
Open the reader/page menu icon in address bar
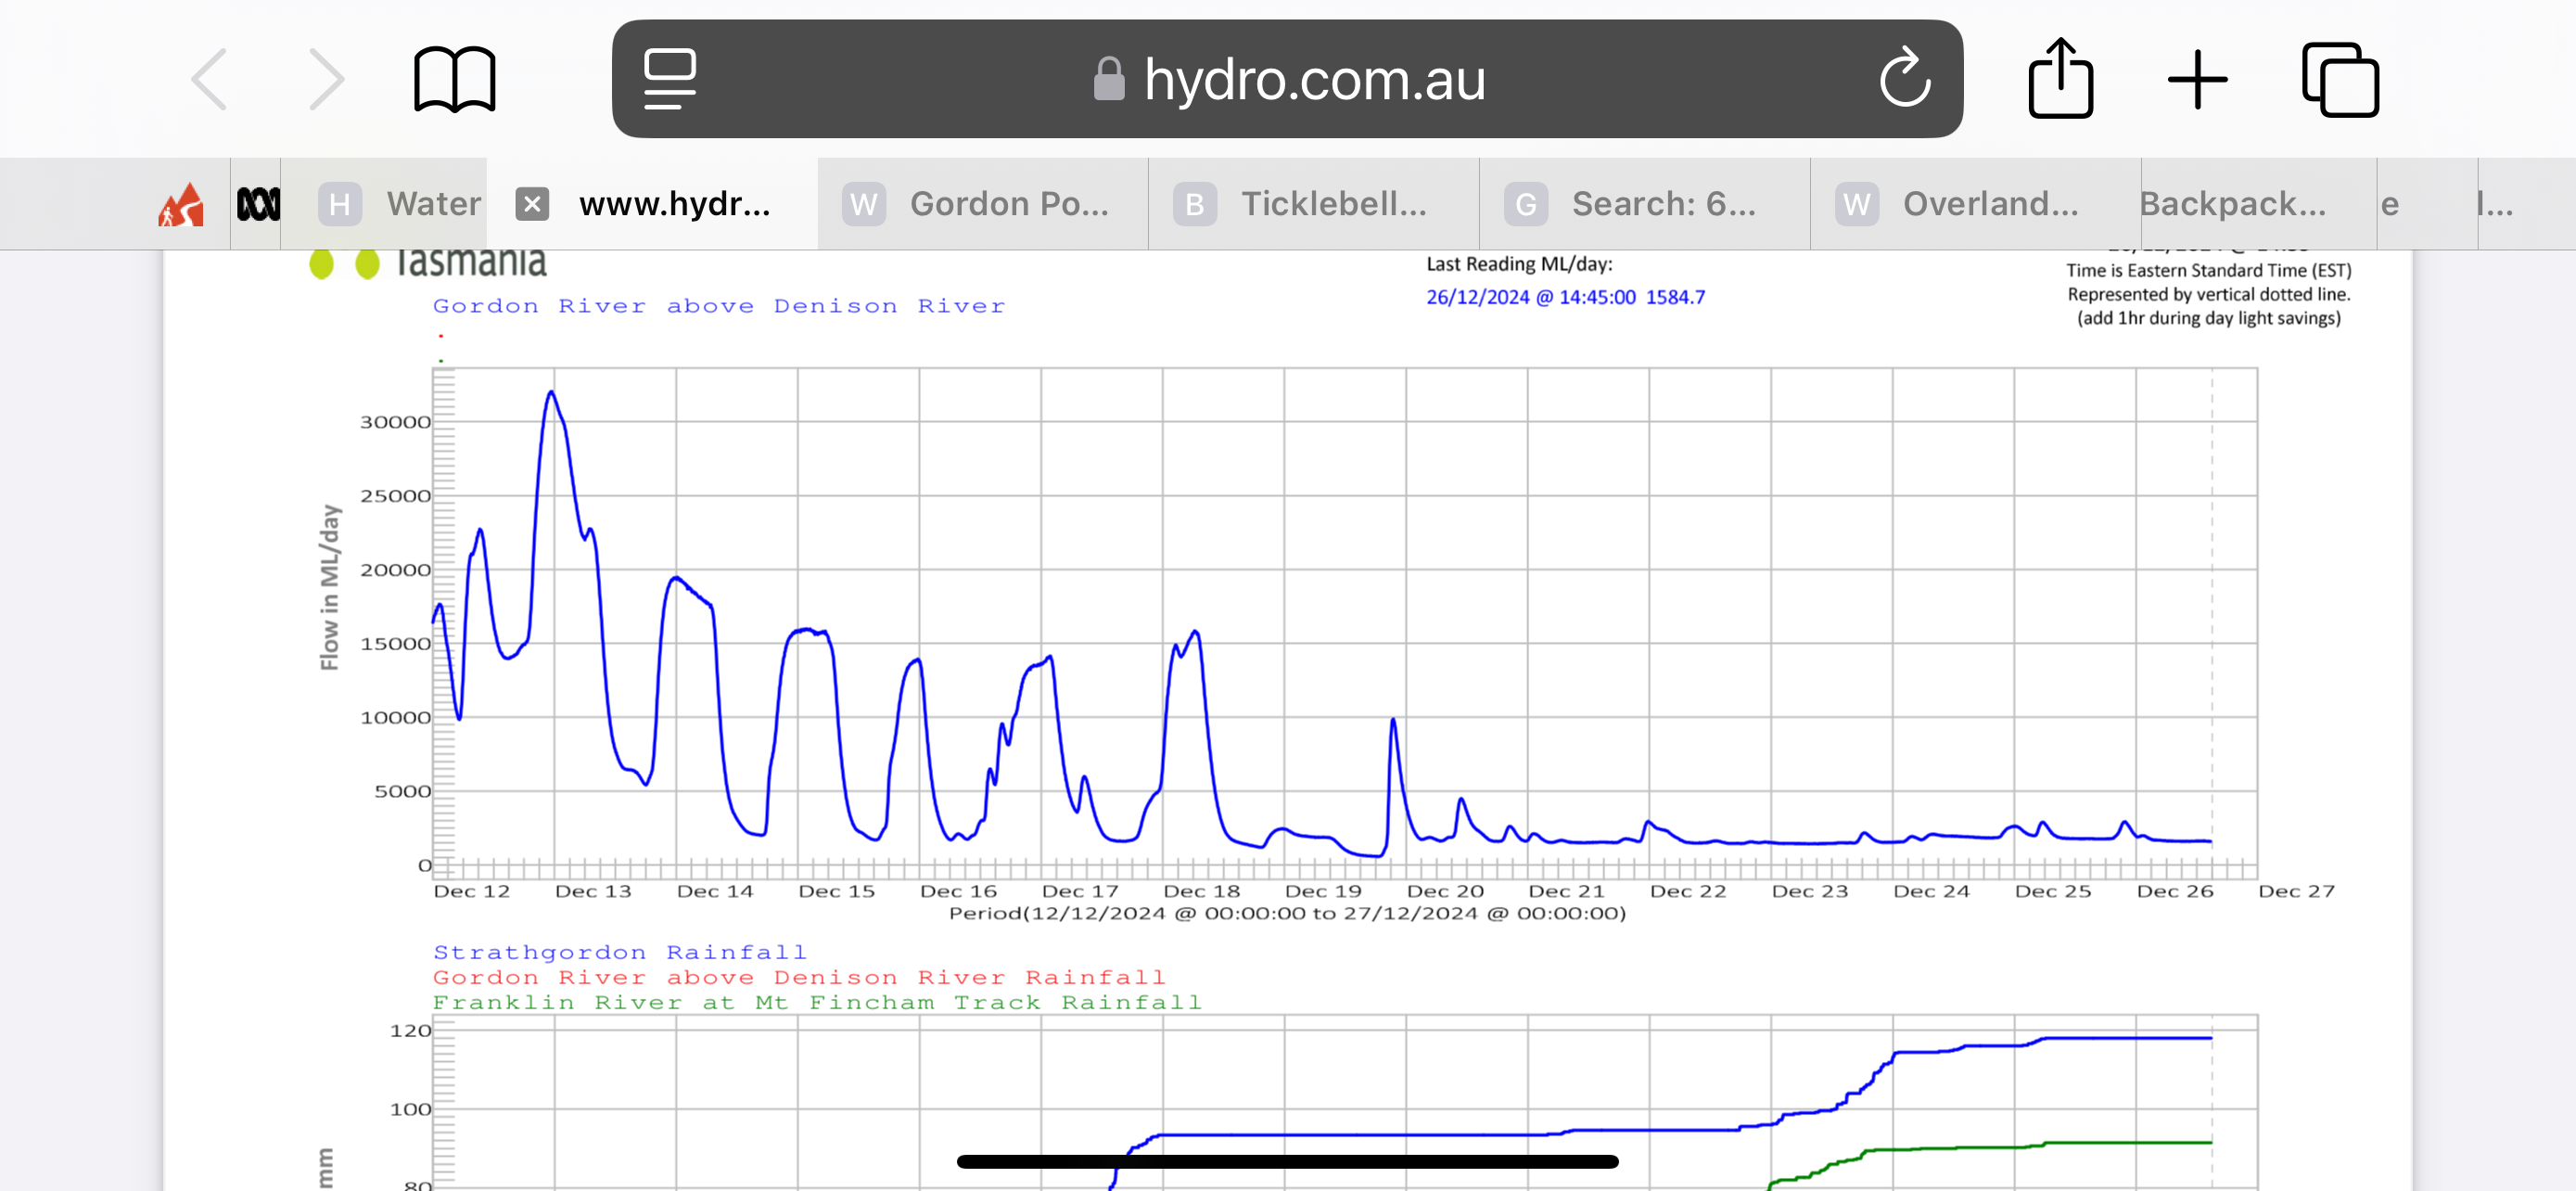pos(669,79)
